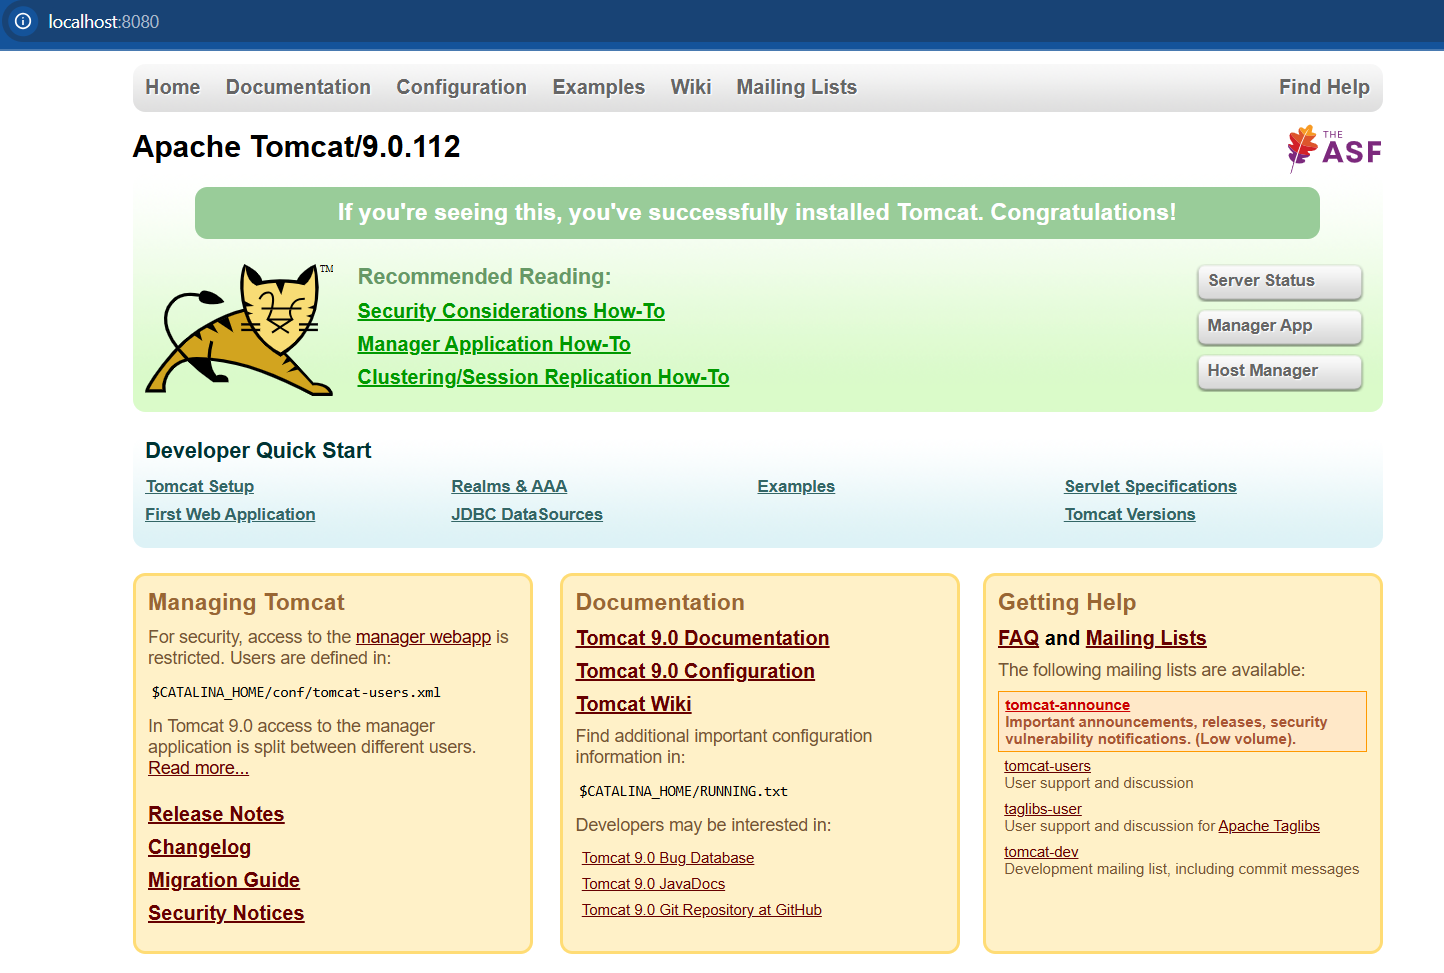1444x973 pixels.
Task: Open the tomcat-announce mailing list link
Action: [1067, 705]
